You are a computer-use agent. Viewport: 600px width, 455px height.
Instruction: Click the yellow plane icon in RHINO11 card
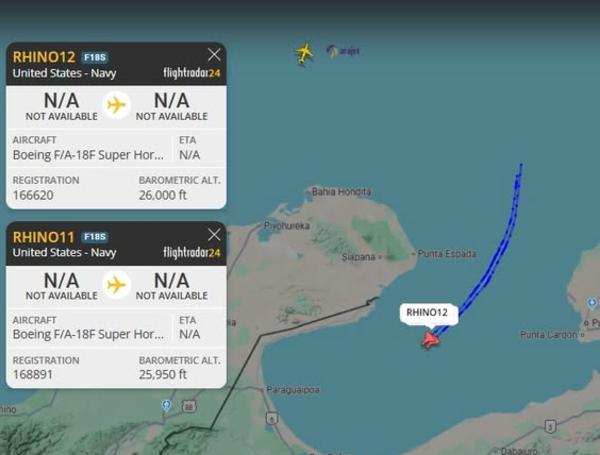coord(116,285)
